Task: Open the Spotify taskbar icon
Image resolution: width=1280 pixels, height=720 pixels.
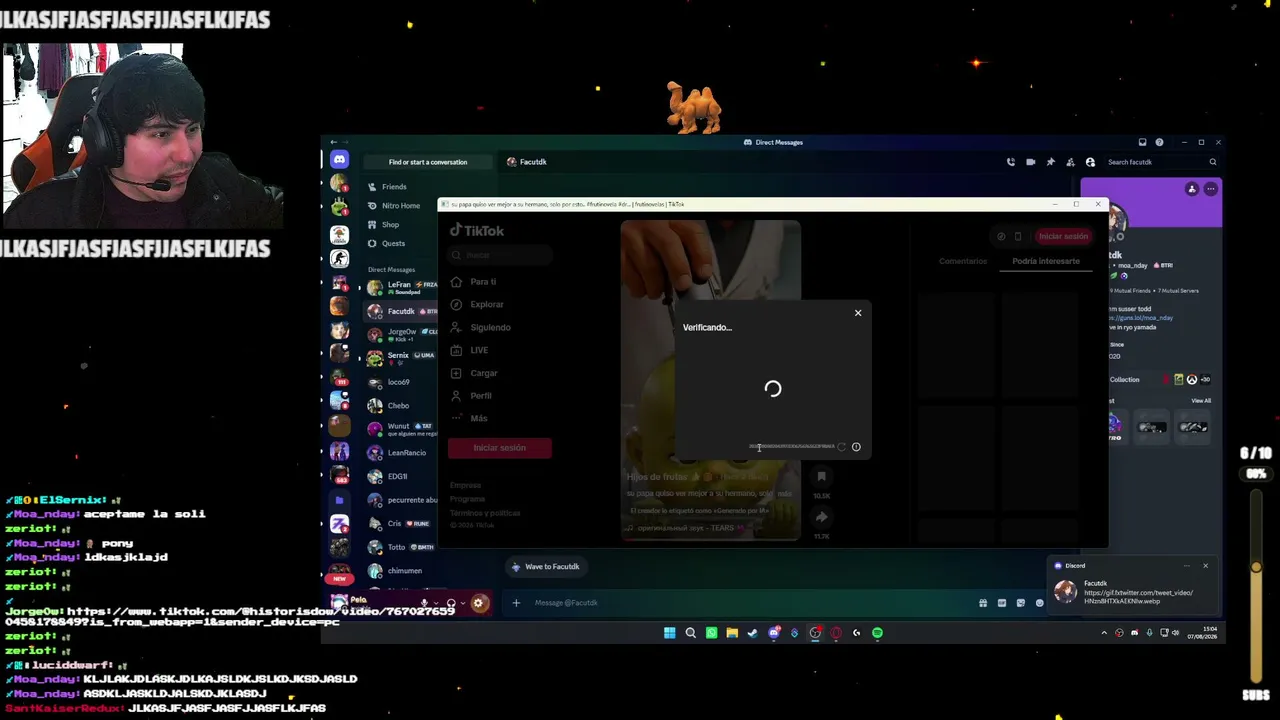Action: 877,633
